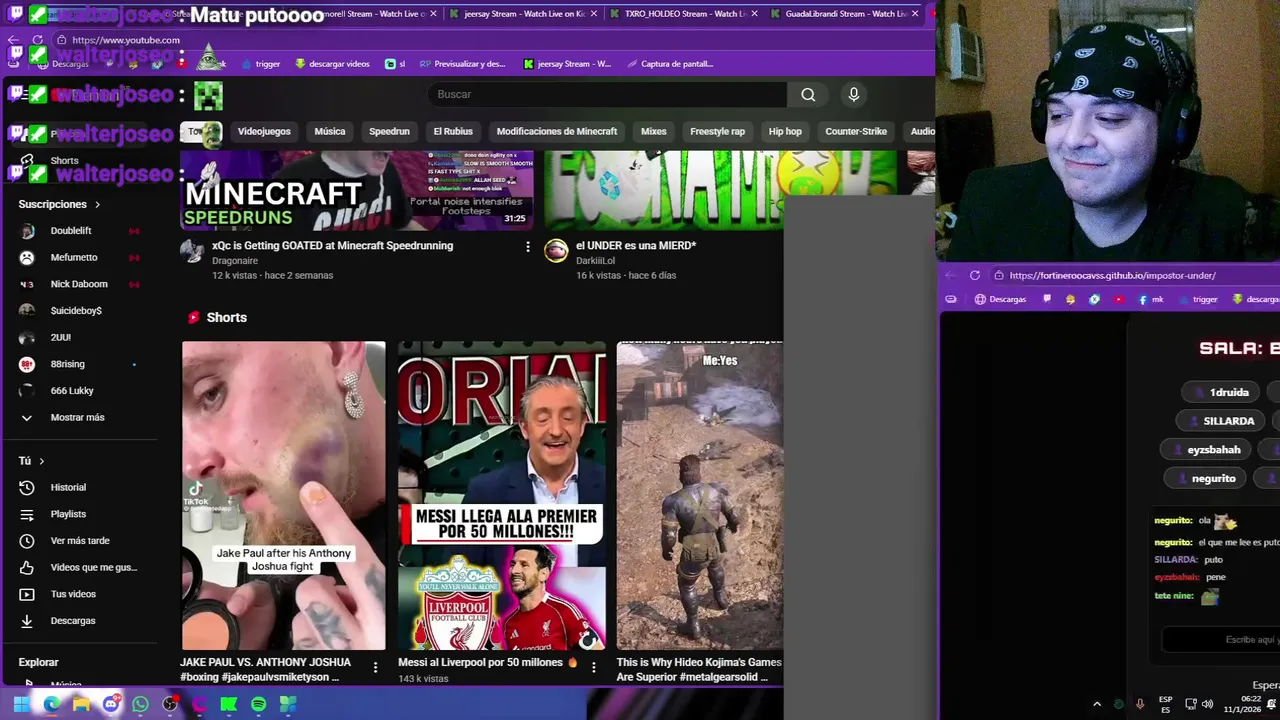
Task: Select Modificaciones de Minecraft chip
Action: click(x=557, y=131)
